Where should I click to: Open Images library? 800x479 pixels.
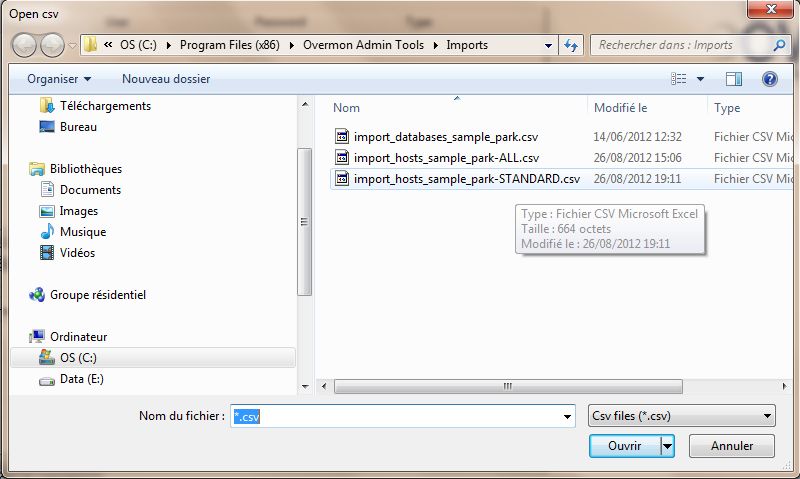(x=79, y=211)
